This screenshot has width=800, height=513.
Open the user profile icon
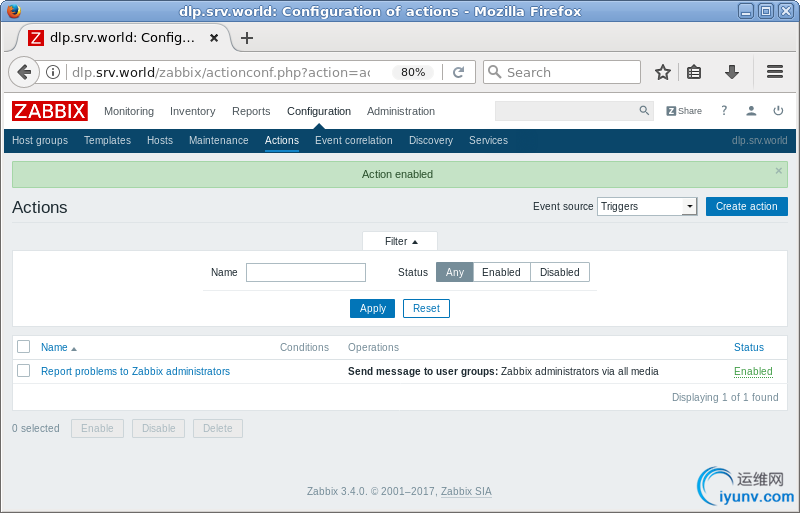[x=751, y=111]
